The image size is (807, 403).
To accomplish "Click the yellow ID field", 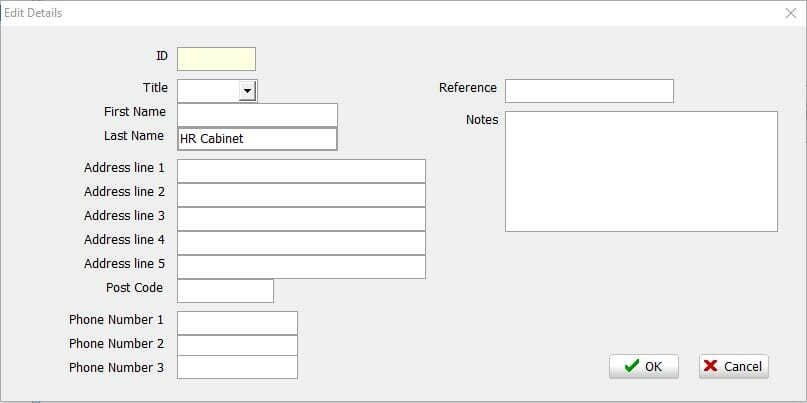I will (x=216, y=59).
